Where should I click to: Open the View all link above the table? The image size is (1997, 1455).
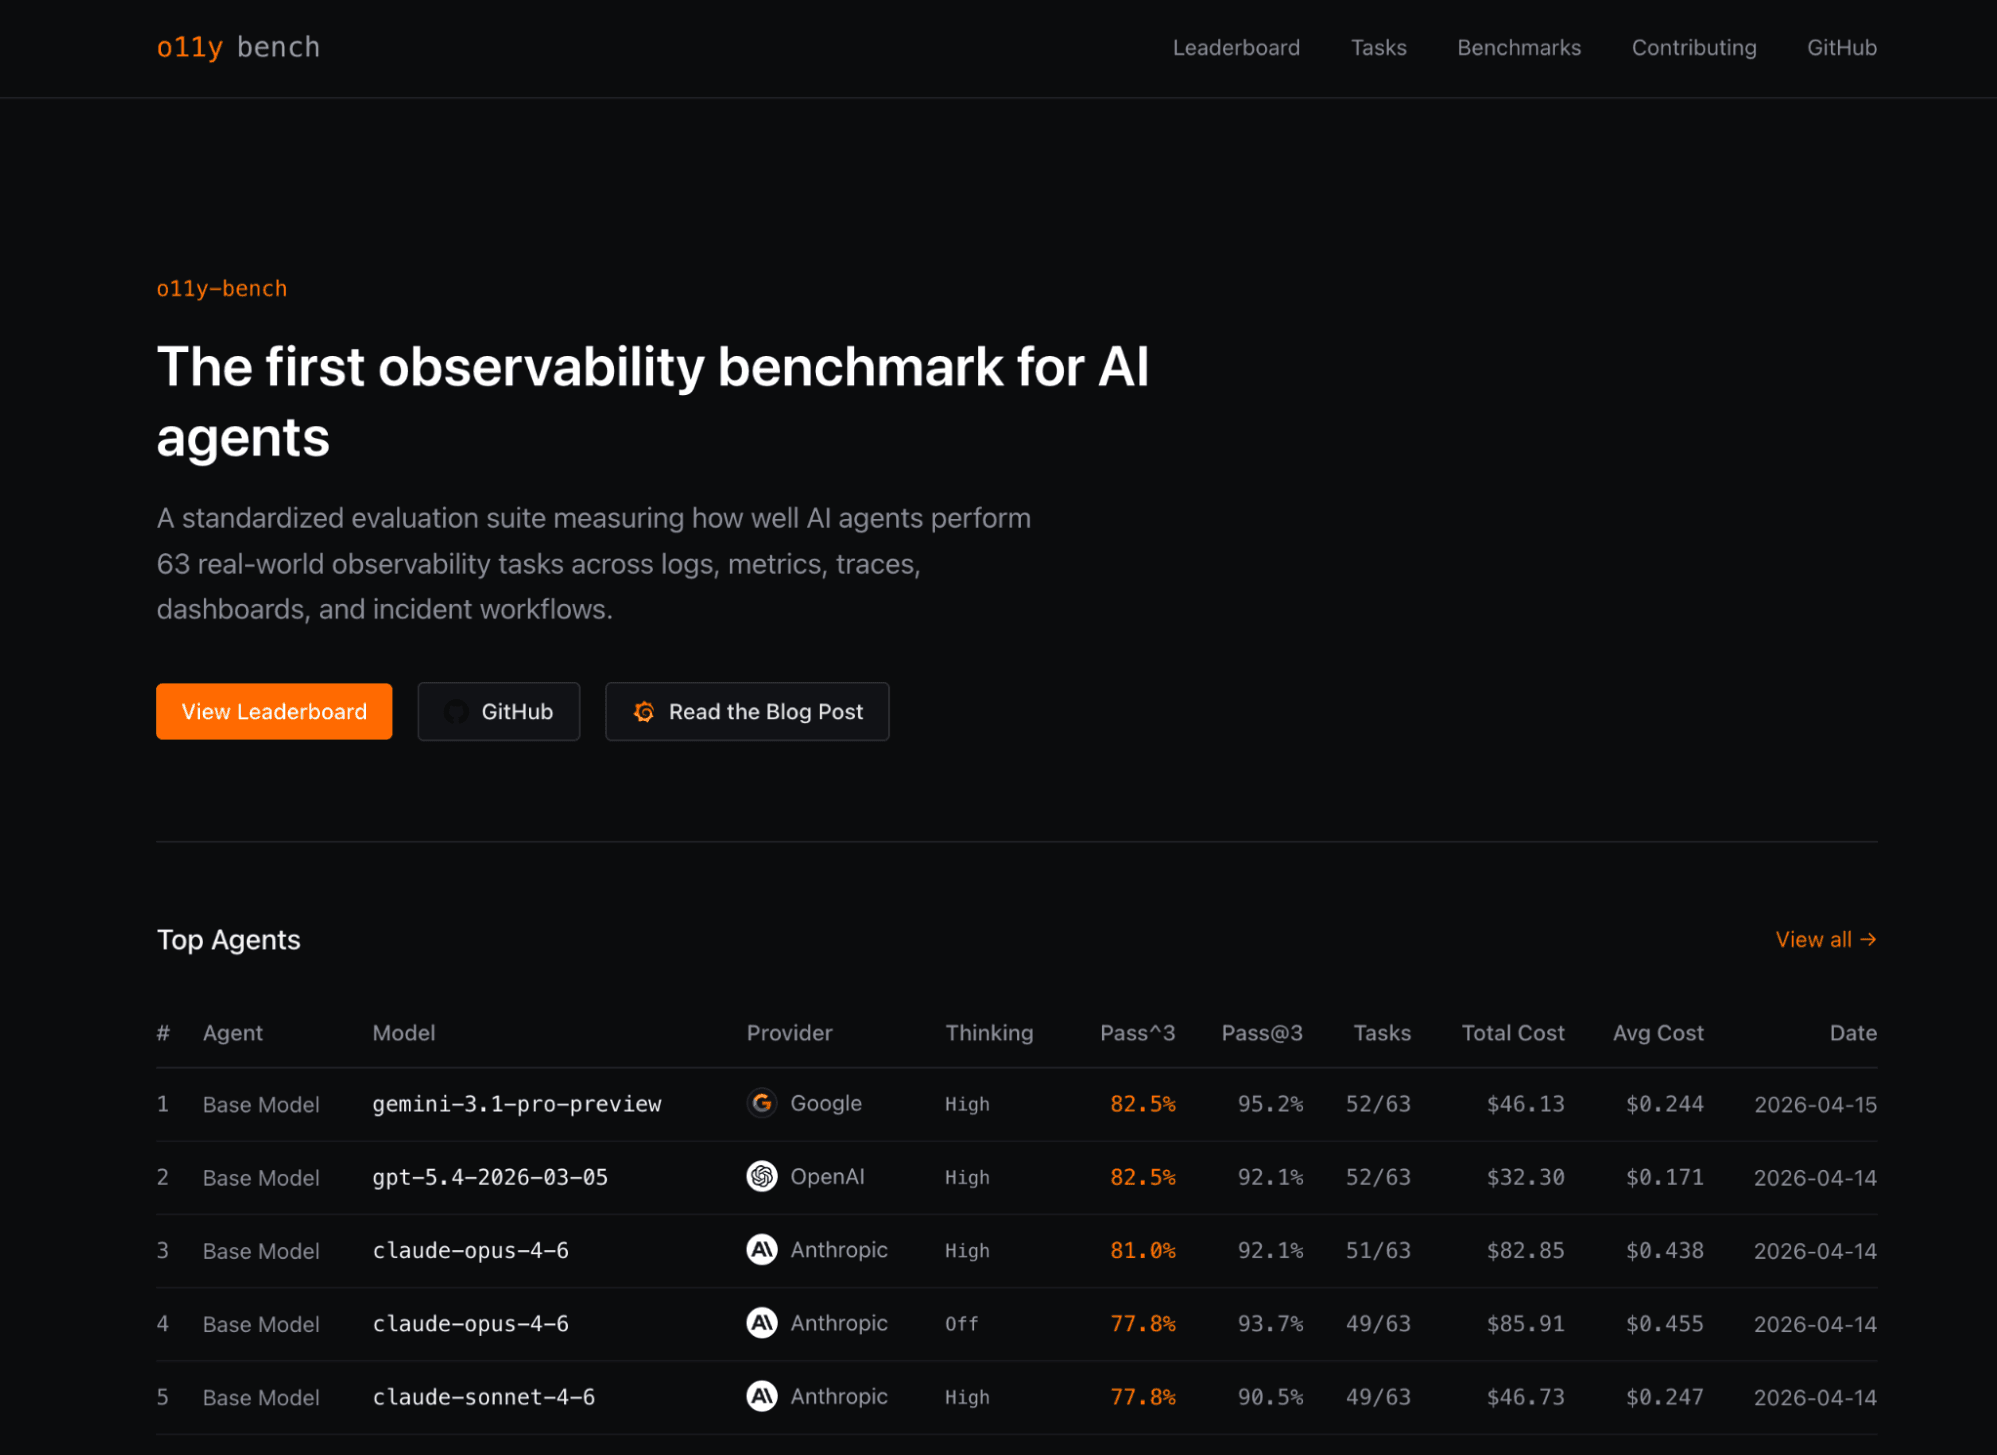click(x=1815, y=939)
